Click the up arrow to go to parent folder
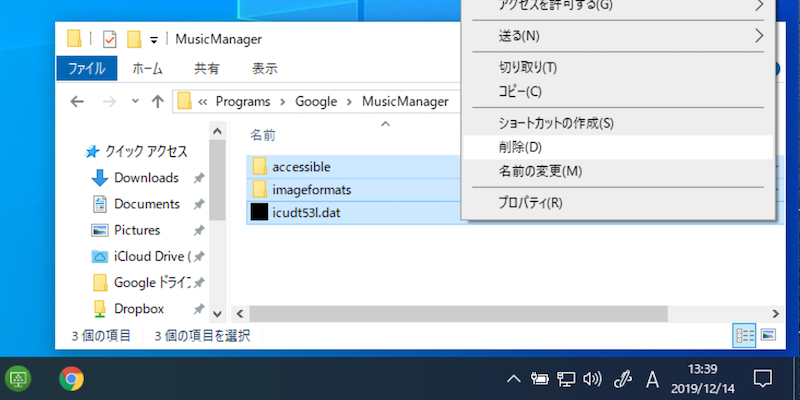800x400 pixels. click(157, 101)
